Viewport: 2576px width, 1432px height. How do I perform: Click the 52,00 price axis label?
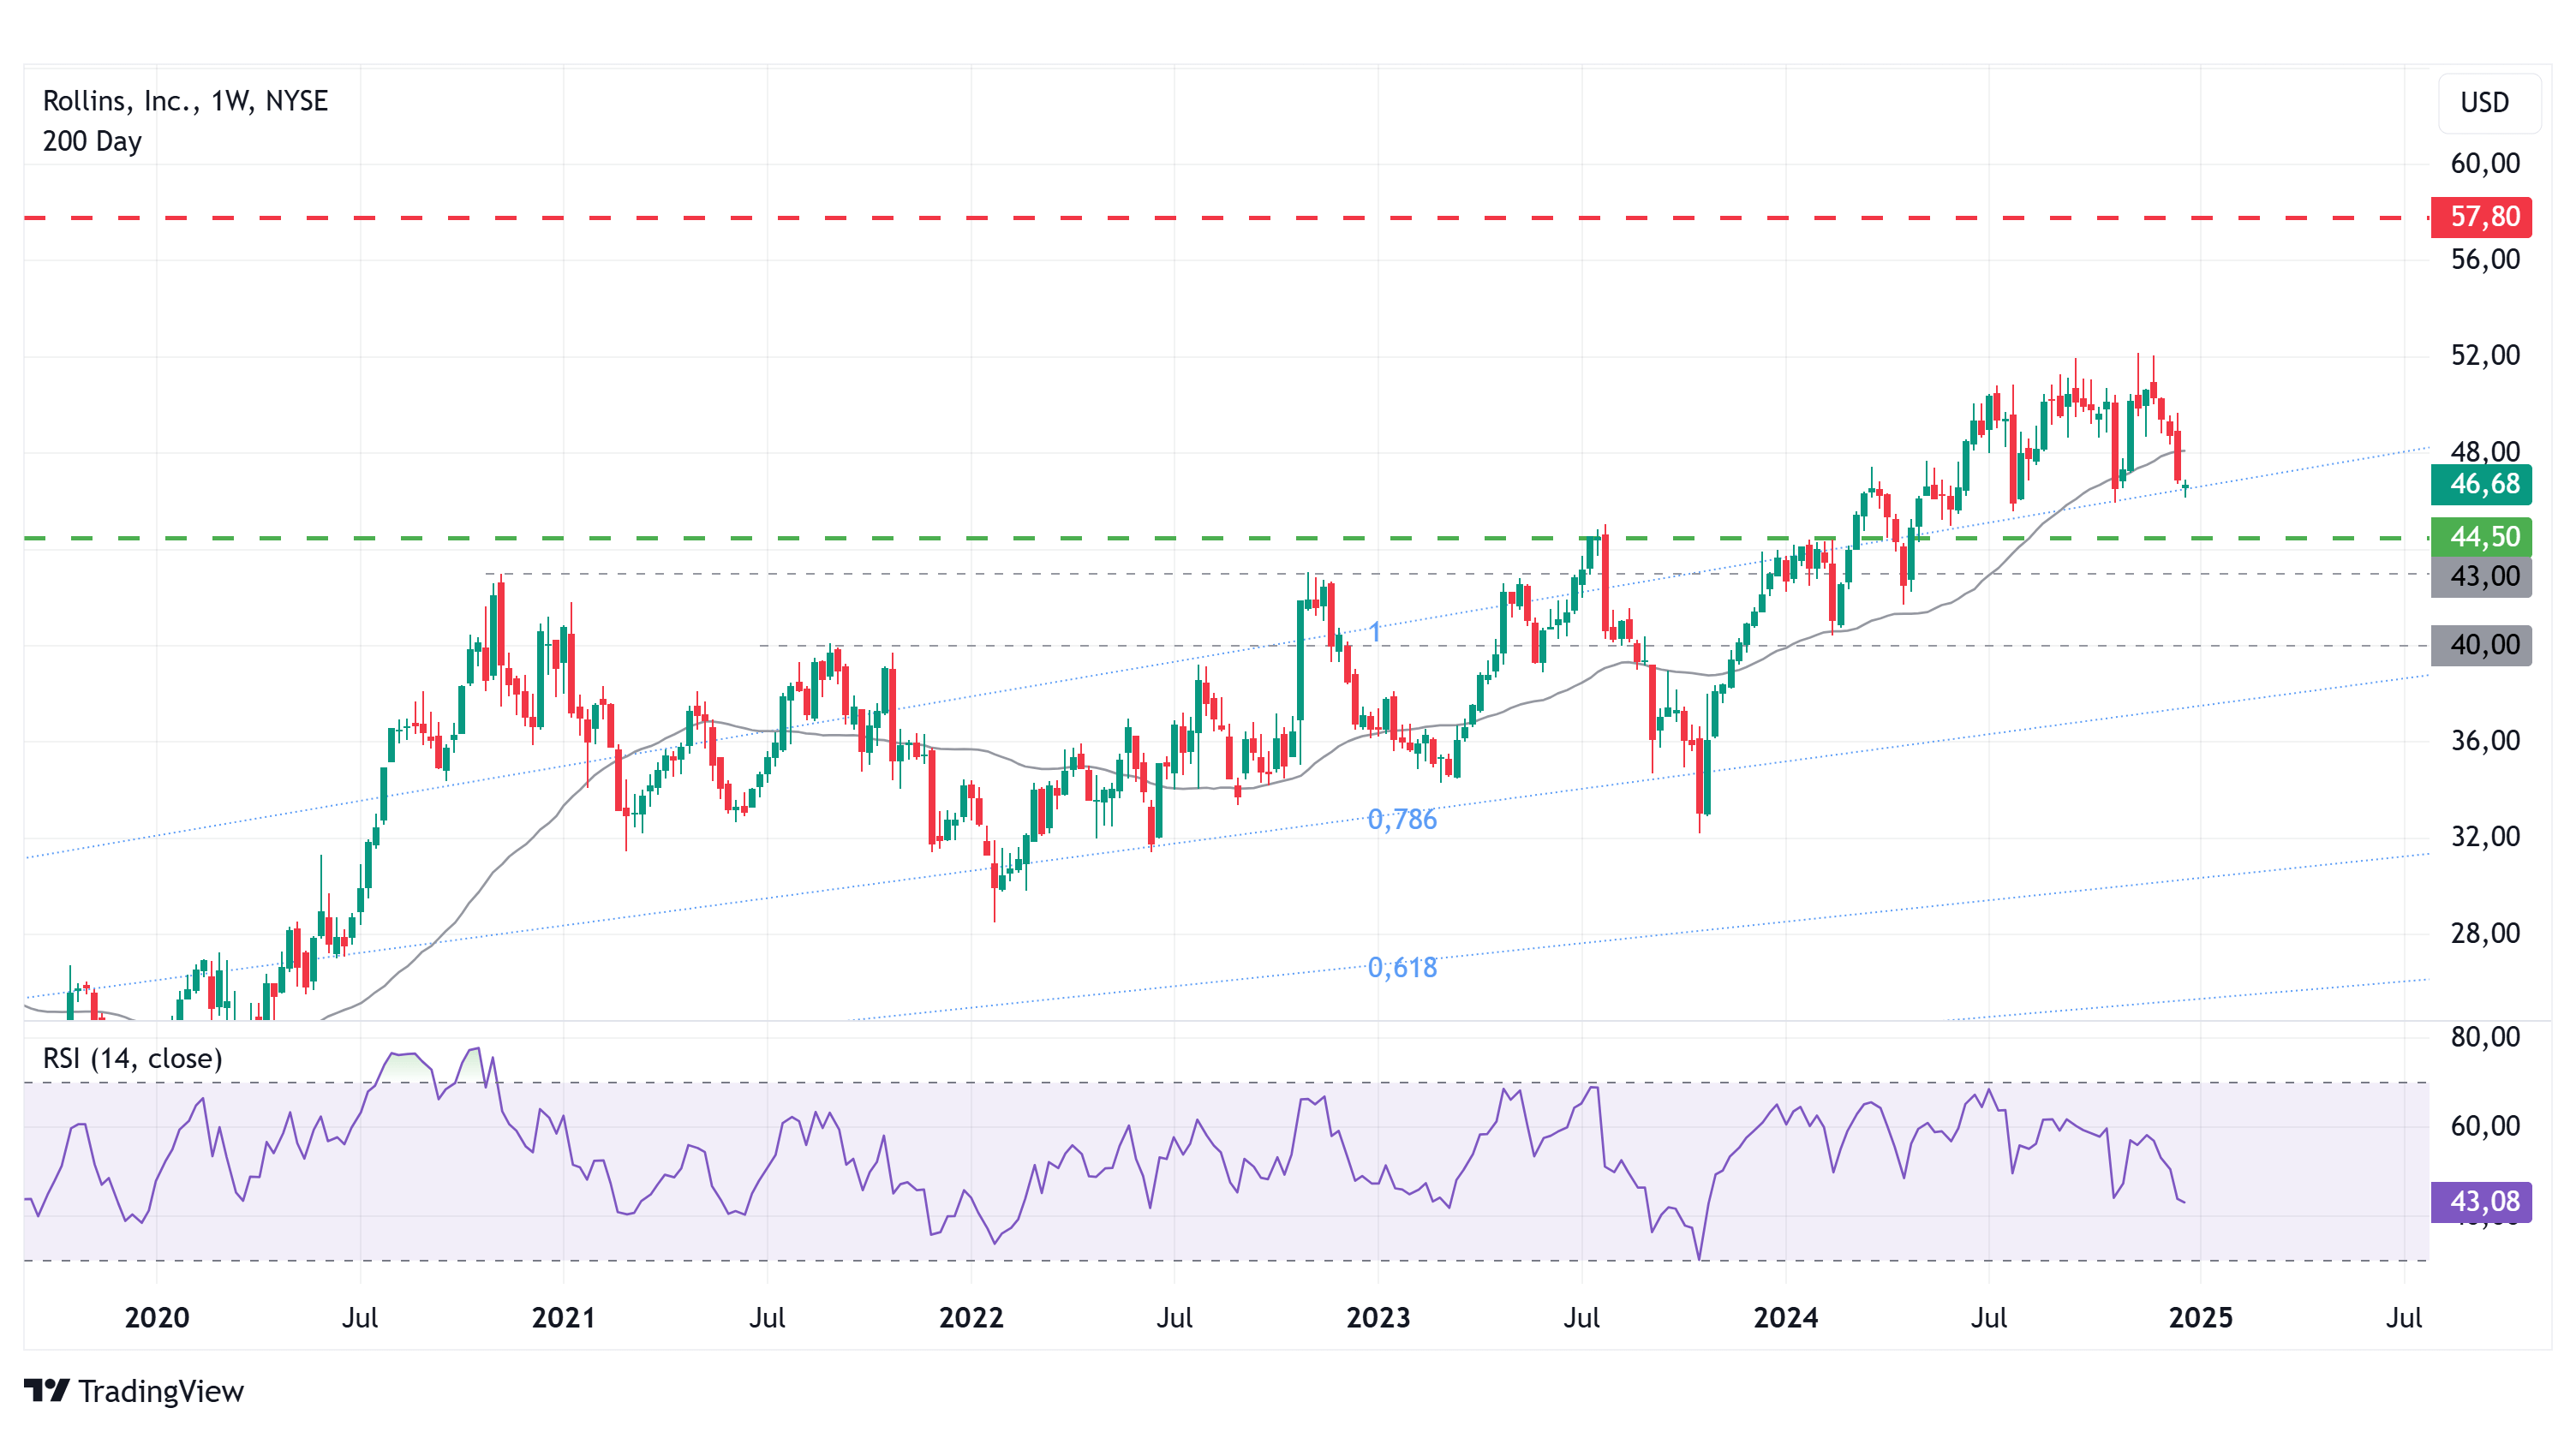2485,356
